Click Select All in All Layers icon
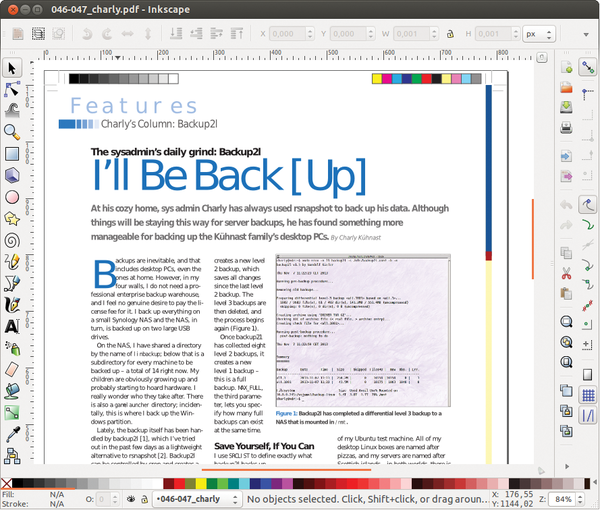Viewport: 600px width, 510px height. [x=38, y=34]
